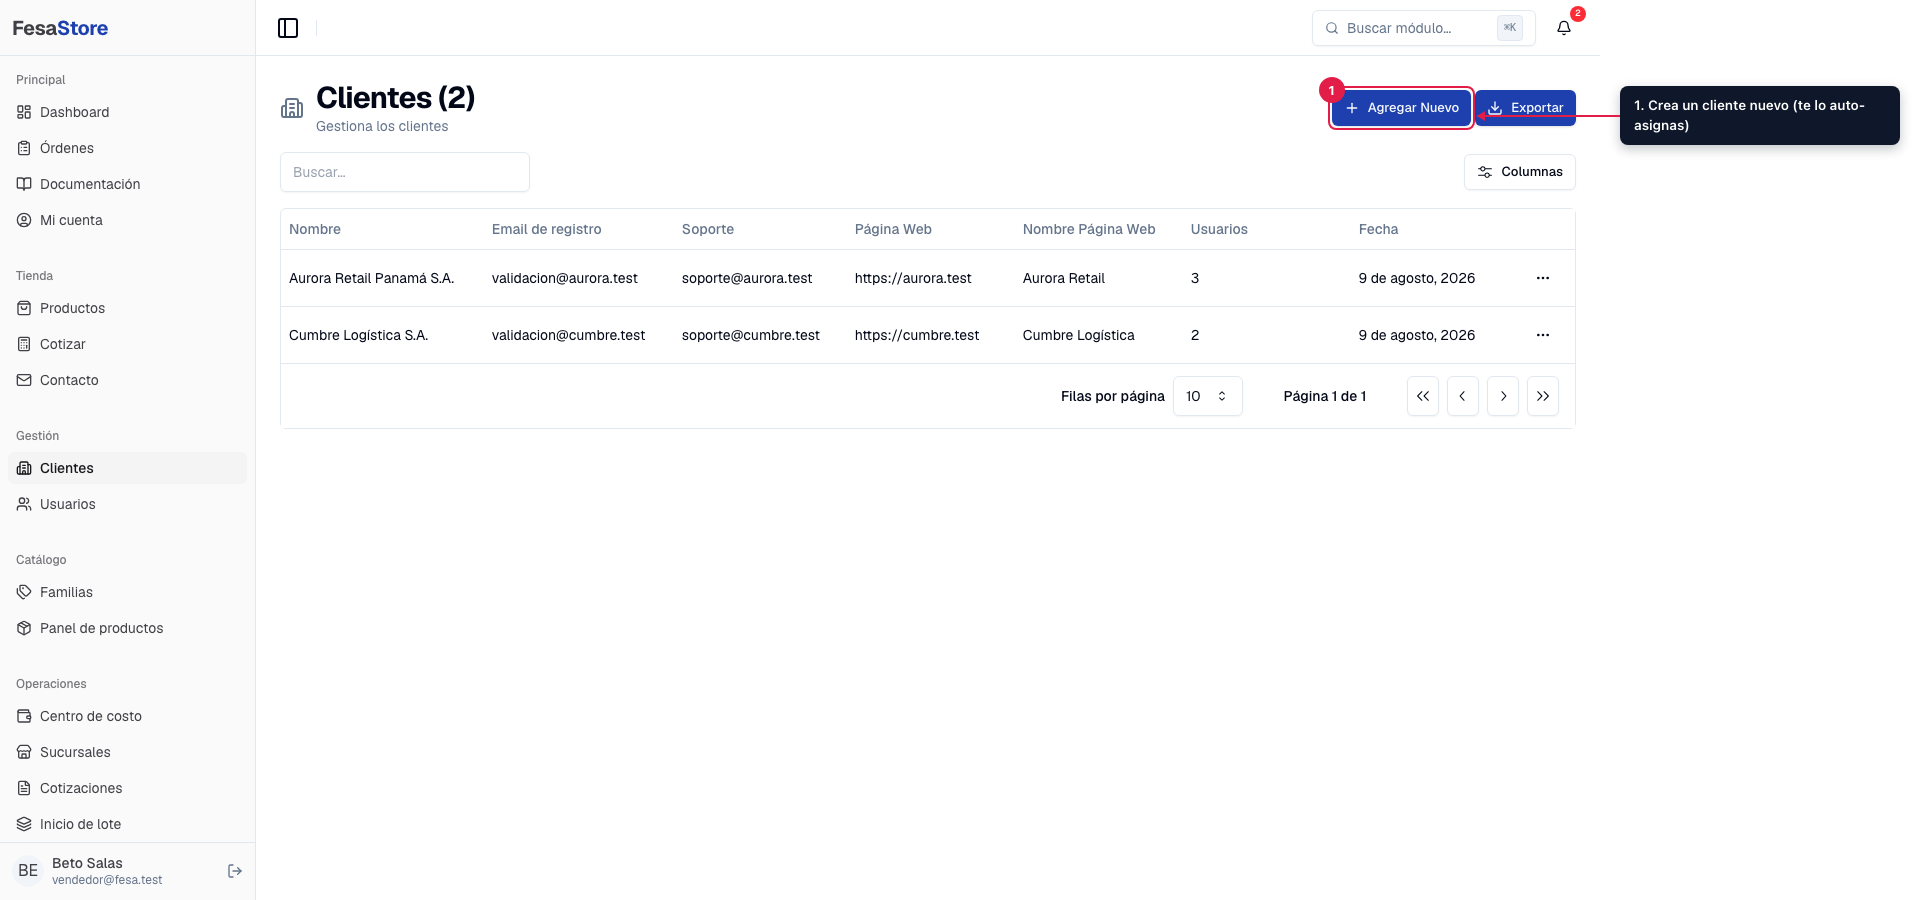The image size is (1920, 900).
Task: Open the notifications bell
Action: coord(1564,28)
